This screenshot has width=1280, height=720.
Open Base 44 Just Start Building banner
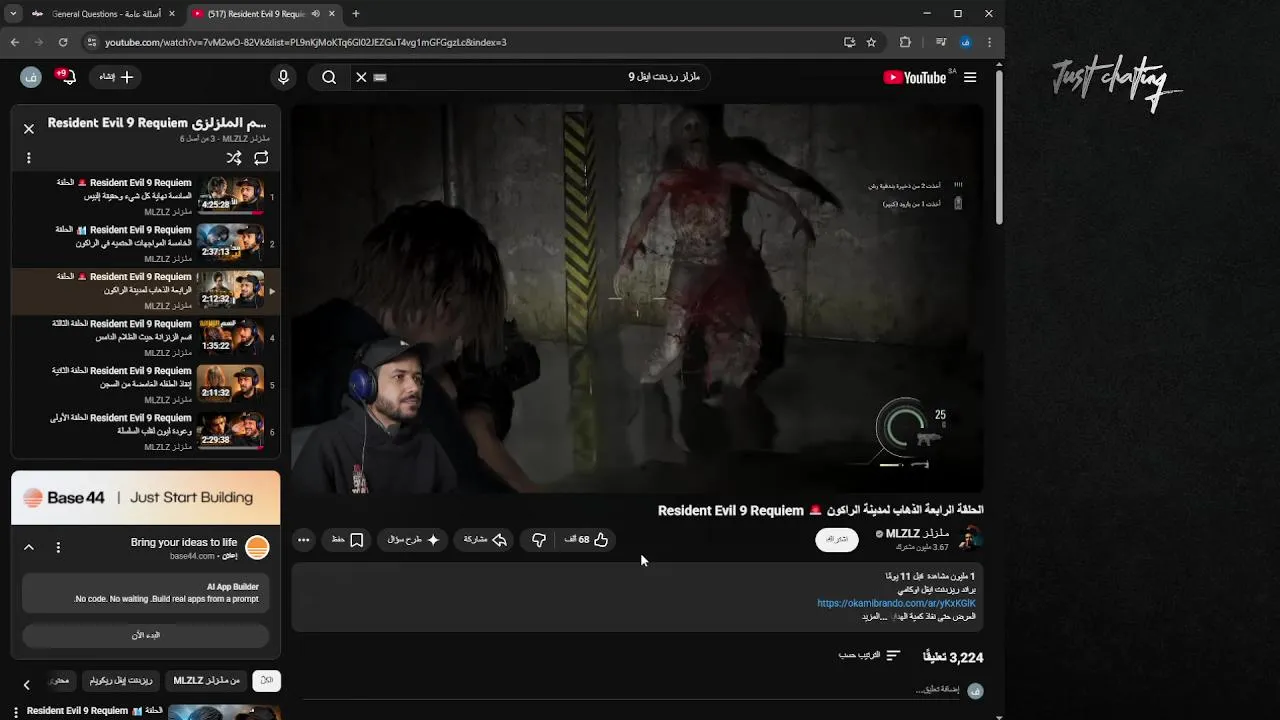(146, 498)
